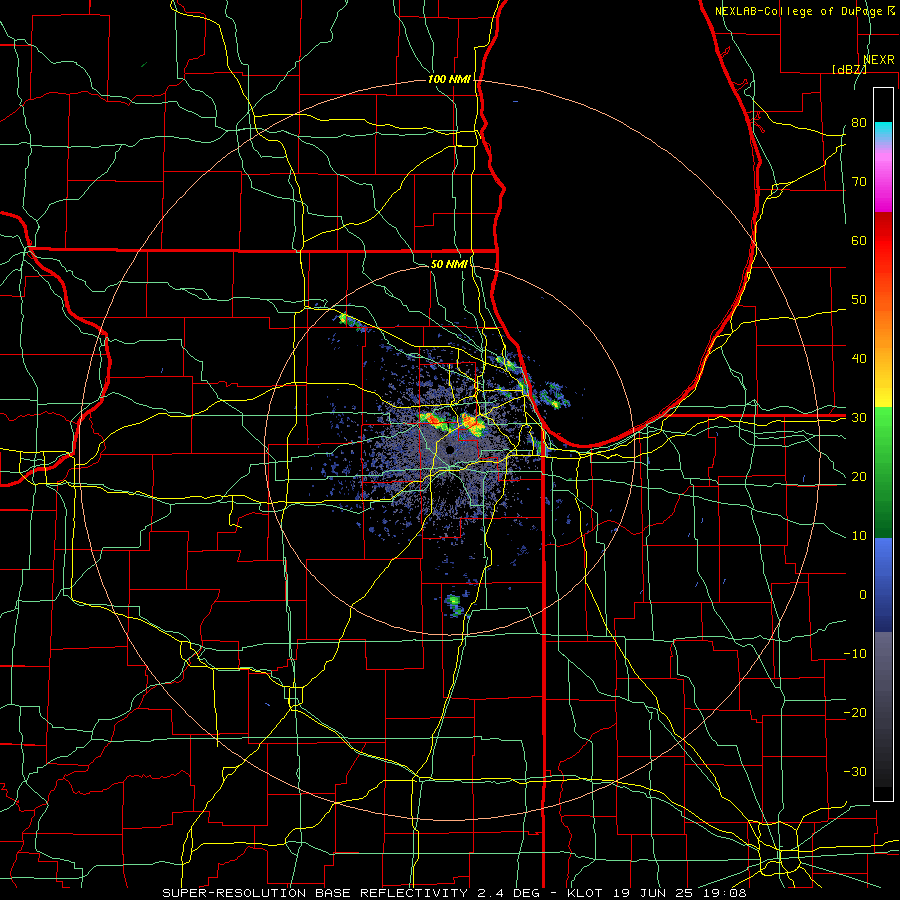Select the 40 value on dBZ scale

(x=859, y=359)
